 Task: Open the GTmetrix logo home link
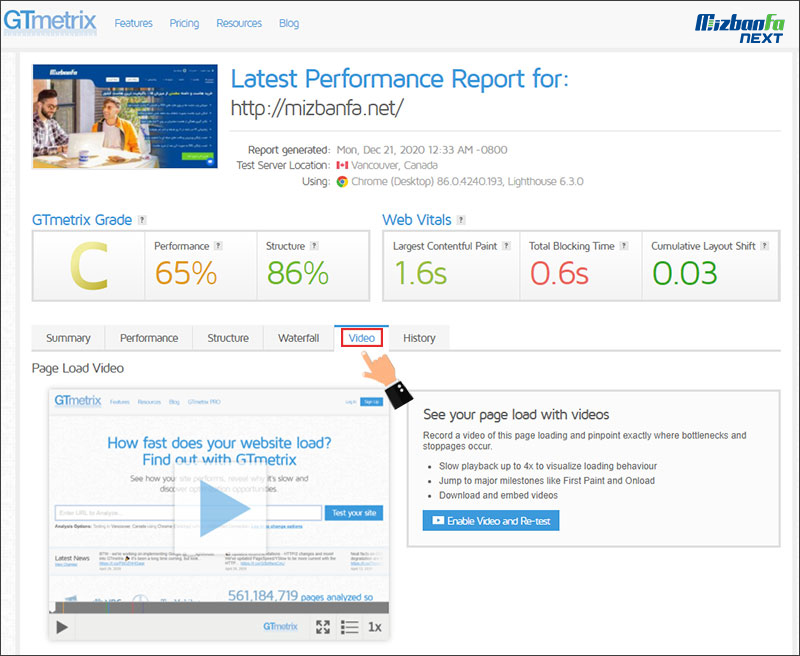[49, 21]
